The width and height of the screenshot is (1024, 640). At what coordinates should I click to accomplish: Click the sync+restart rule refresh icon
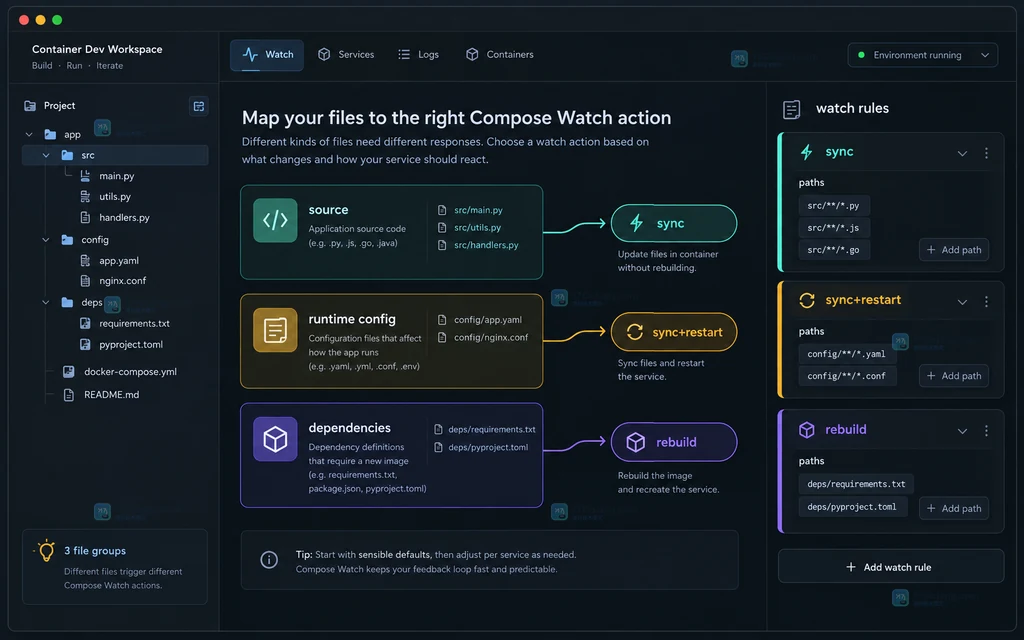[x=807, y=300]
